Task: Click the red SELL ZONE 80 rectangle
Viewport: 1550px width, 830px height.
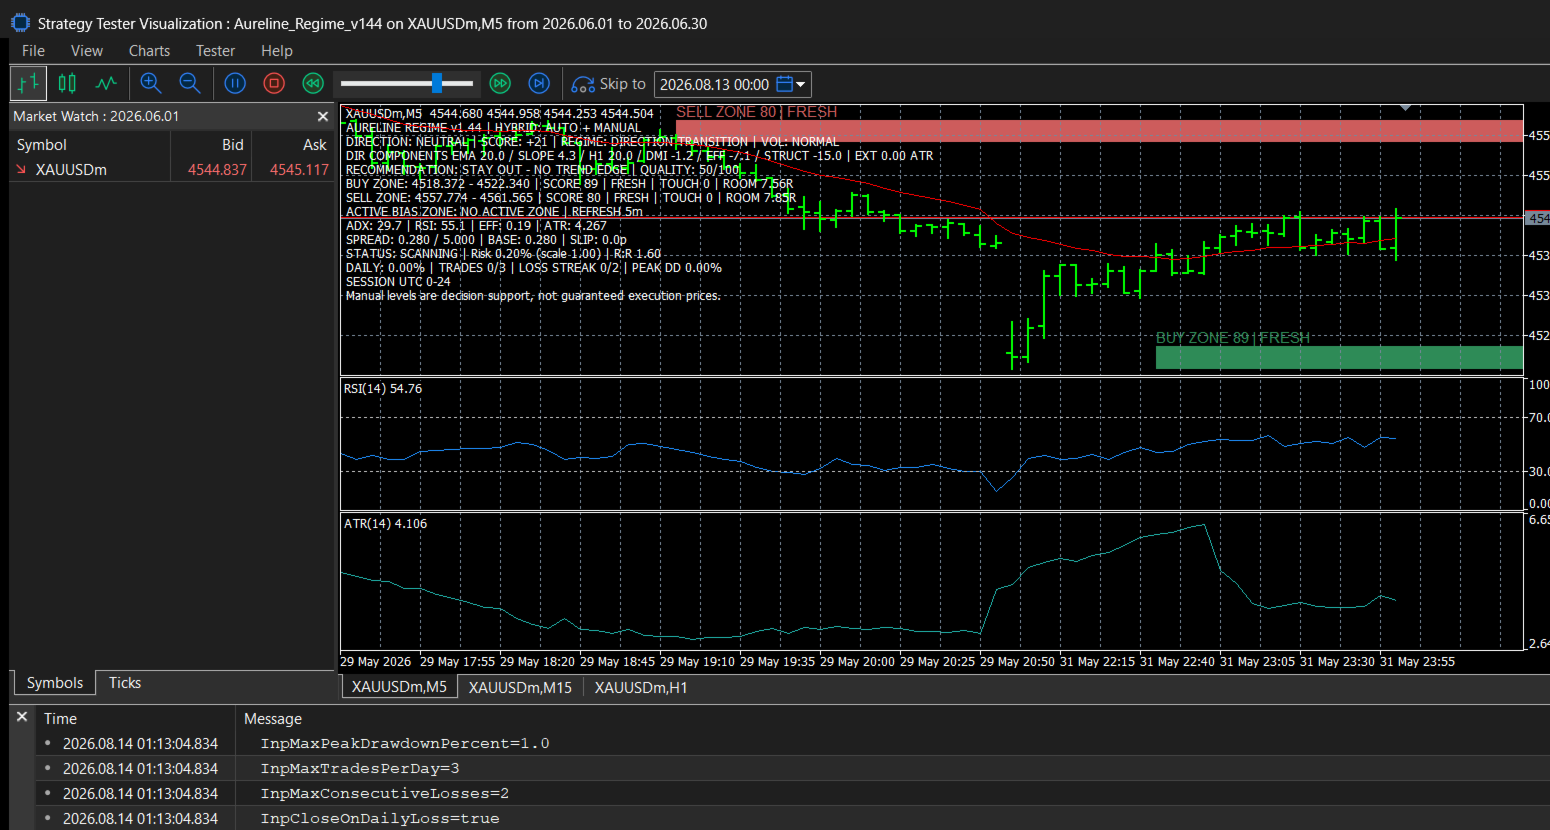Action: (x=1100, y=131)
